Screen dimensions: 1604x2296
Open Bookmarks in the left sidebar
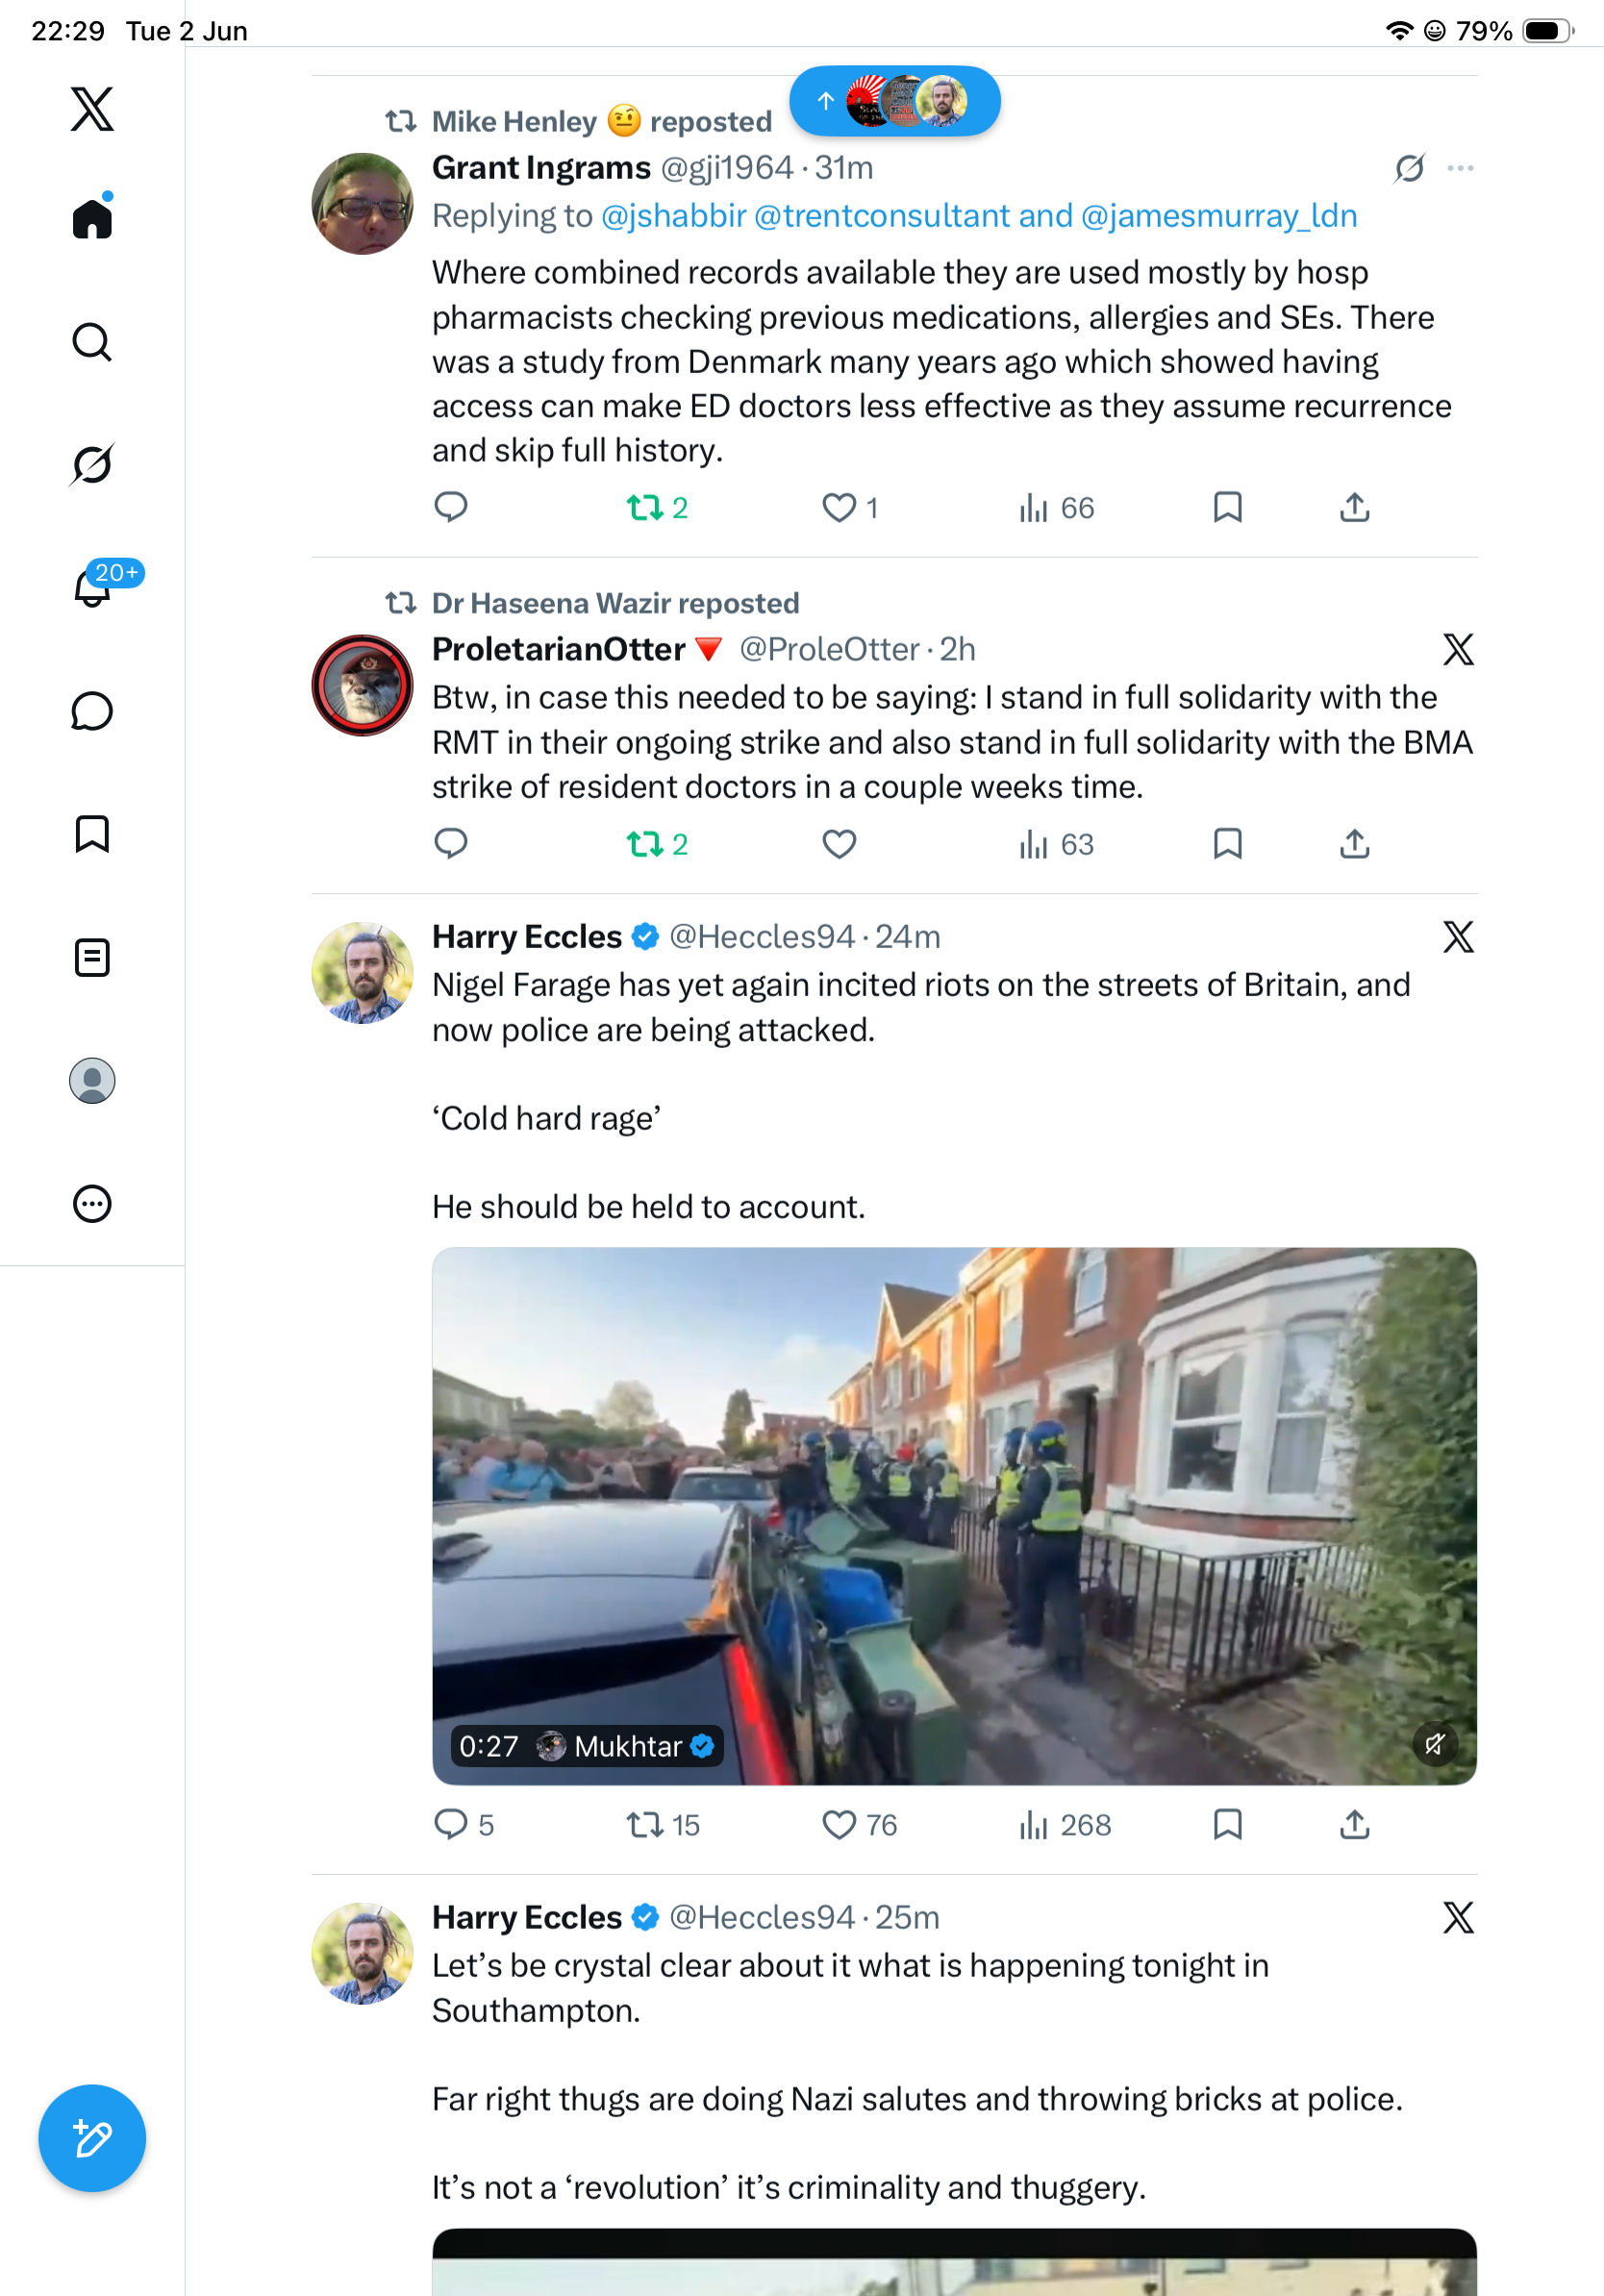point(92,834)
